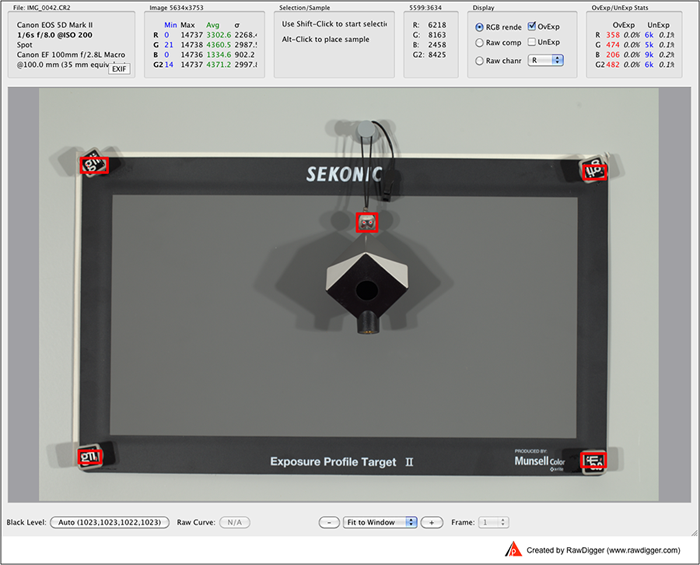Viewport: 700px width, 565px height.
Task: Click the window resize grip corner
Action: tap(694, 532)
